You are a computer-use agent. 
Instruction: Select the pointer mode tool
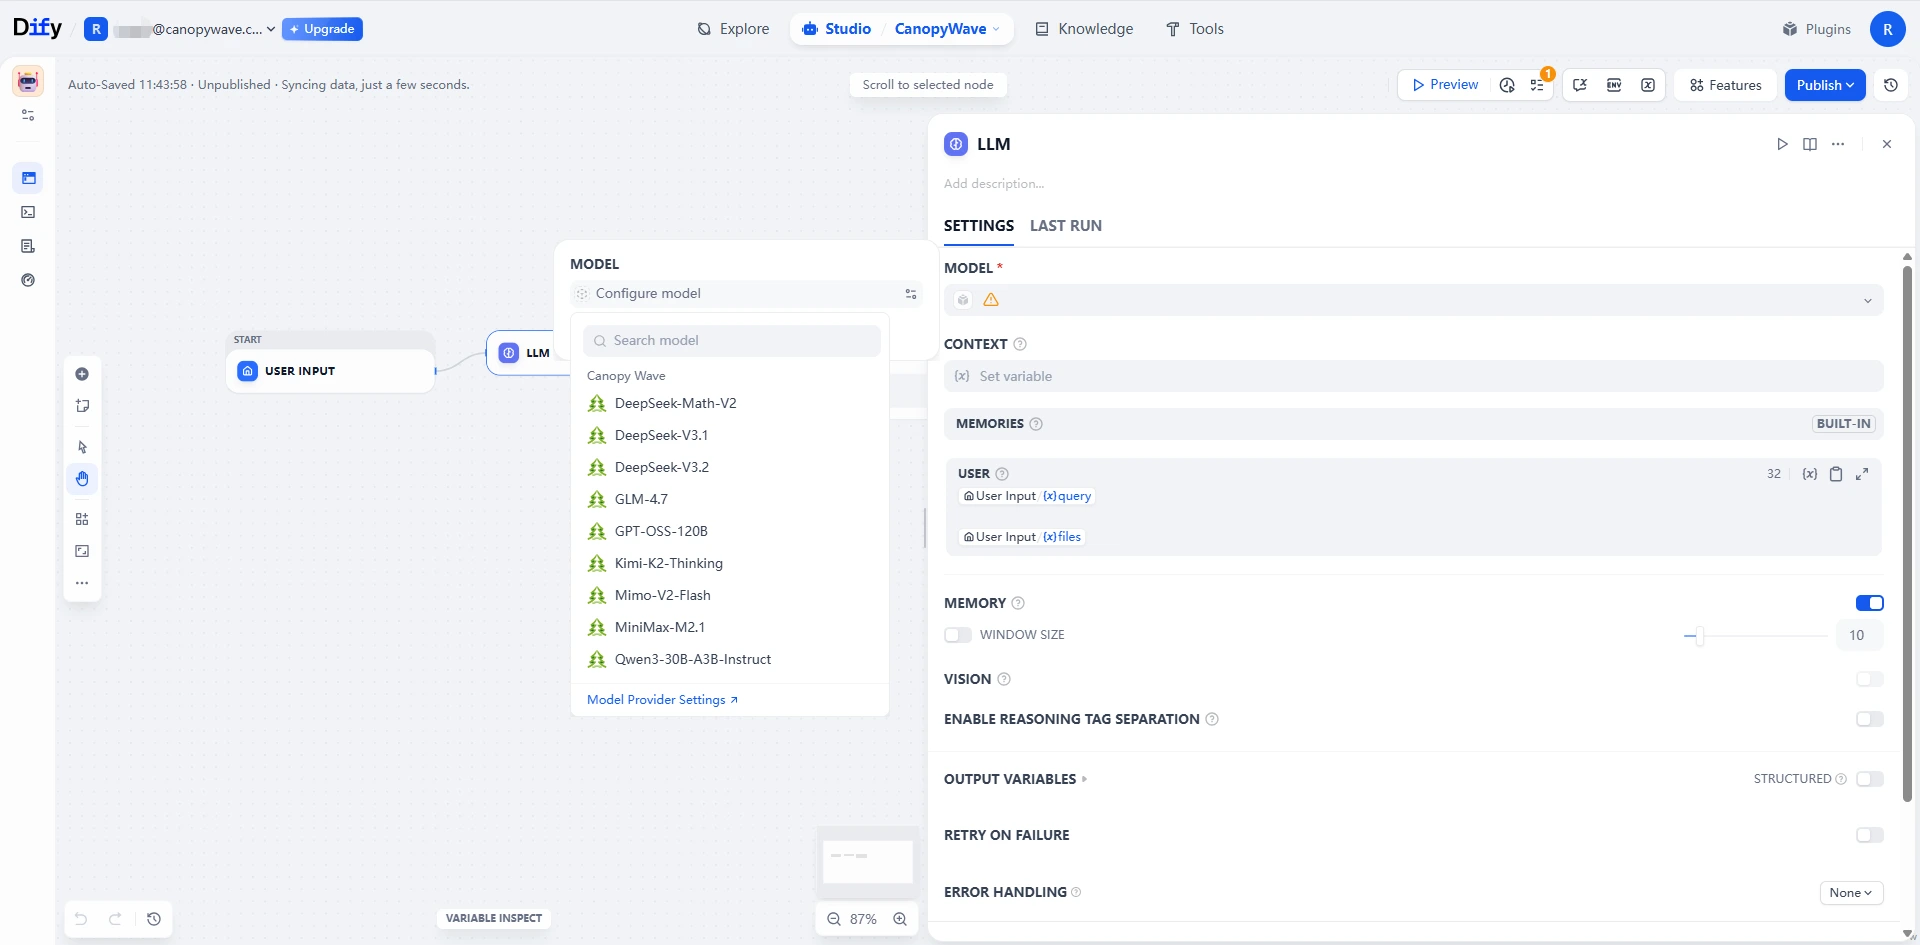click(x=82, y=447)
